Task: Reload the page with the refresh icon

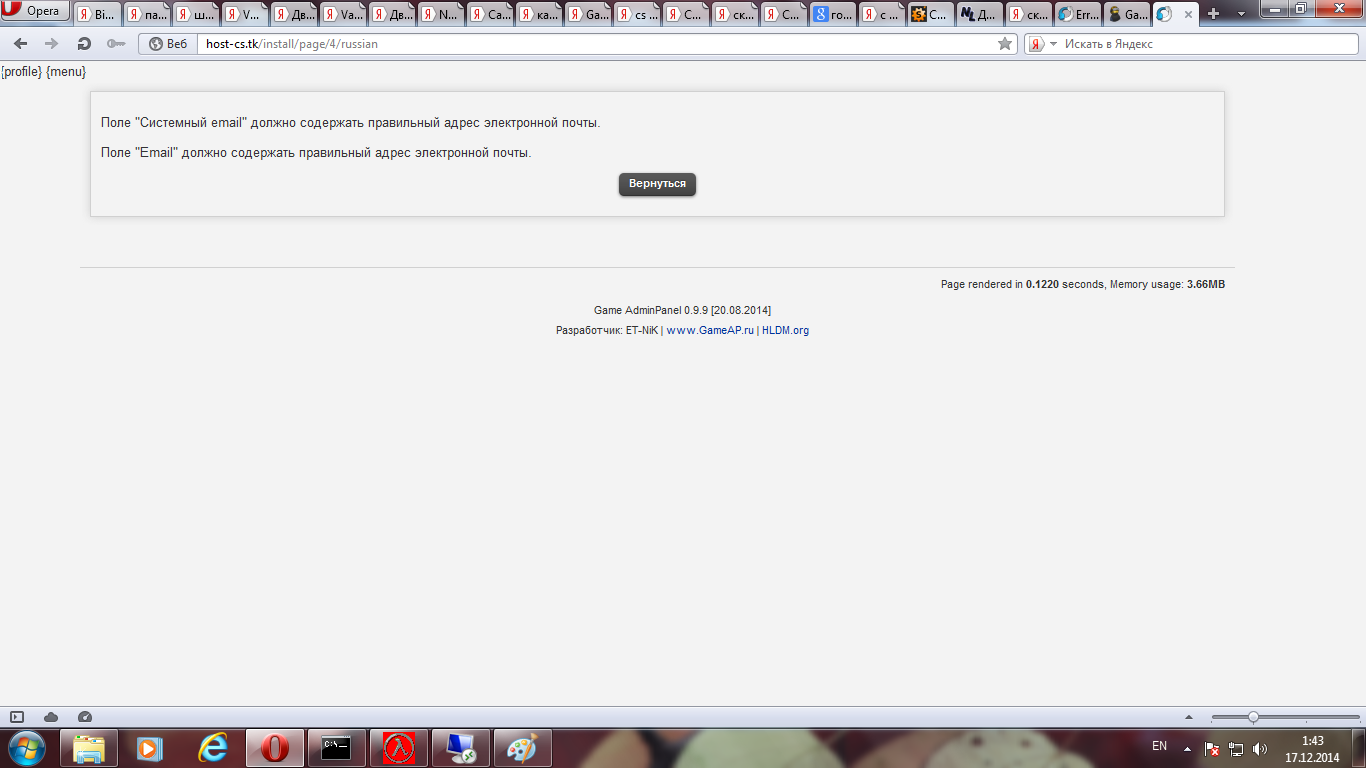Action: click(85, 44)
